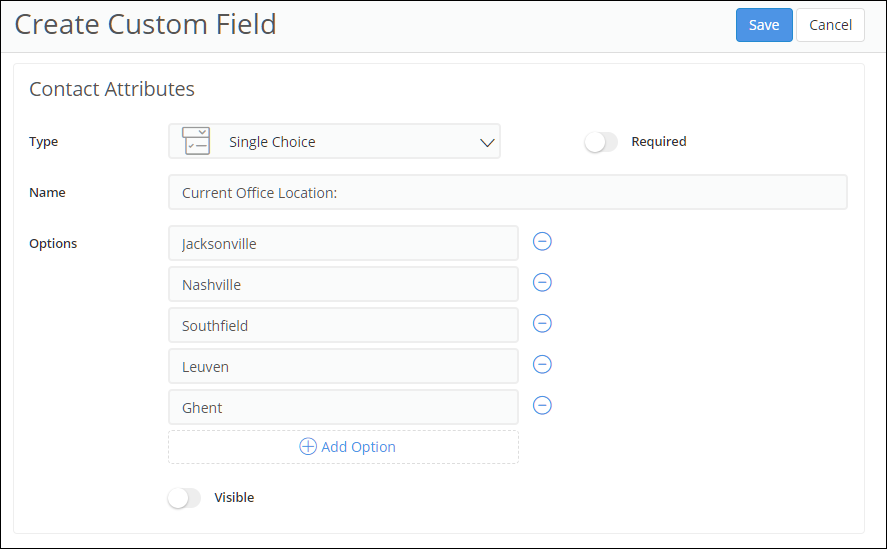Focus the Nashville option text box
The height and width of the screenshot is (550, 887).
pos(343,284)
